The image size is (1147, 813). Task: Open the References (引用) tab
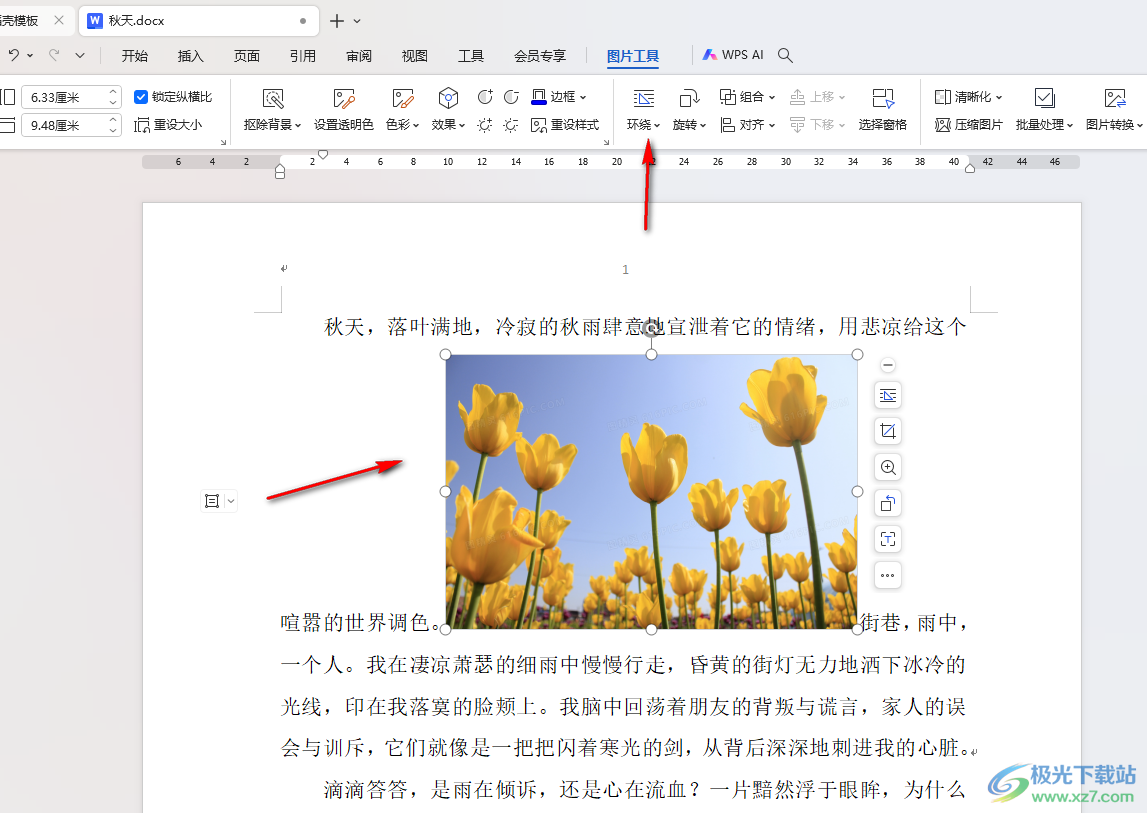pos(302,56)
